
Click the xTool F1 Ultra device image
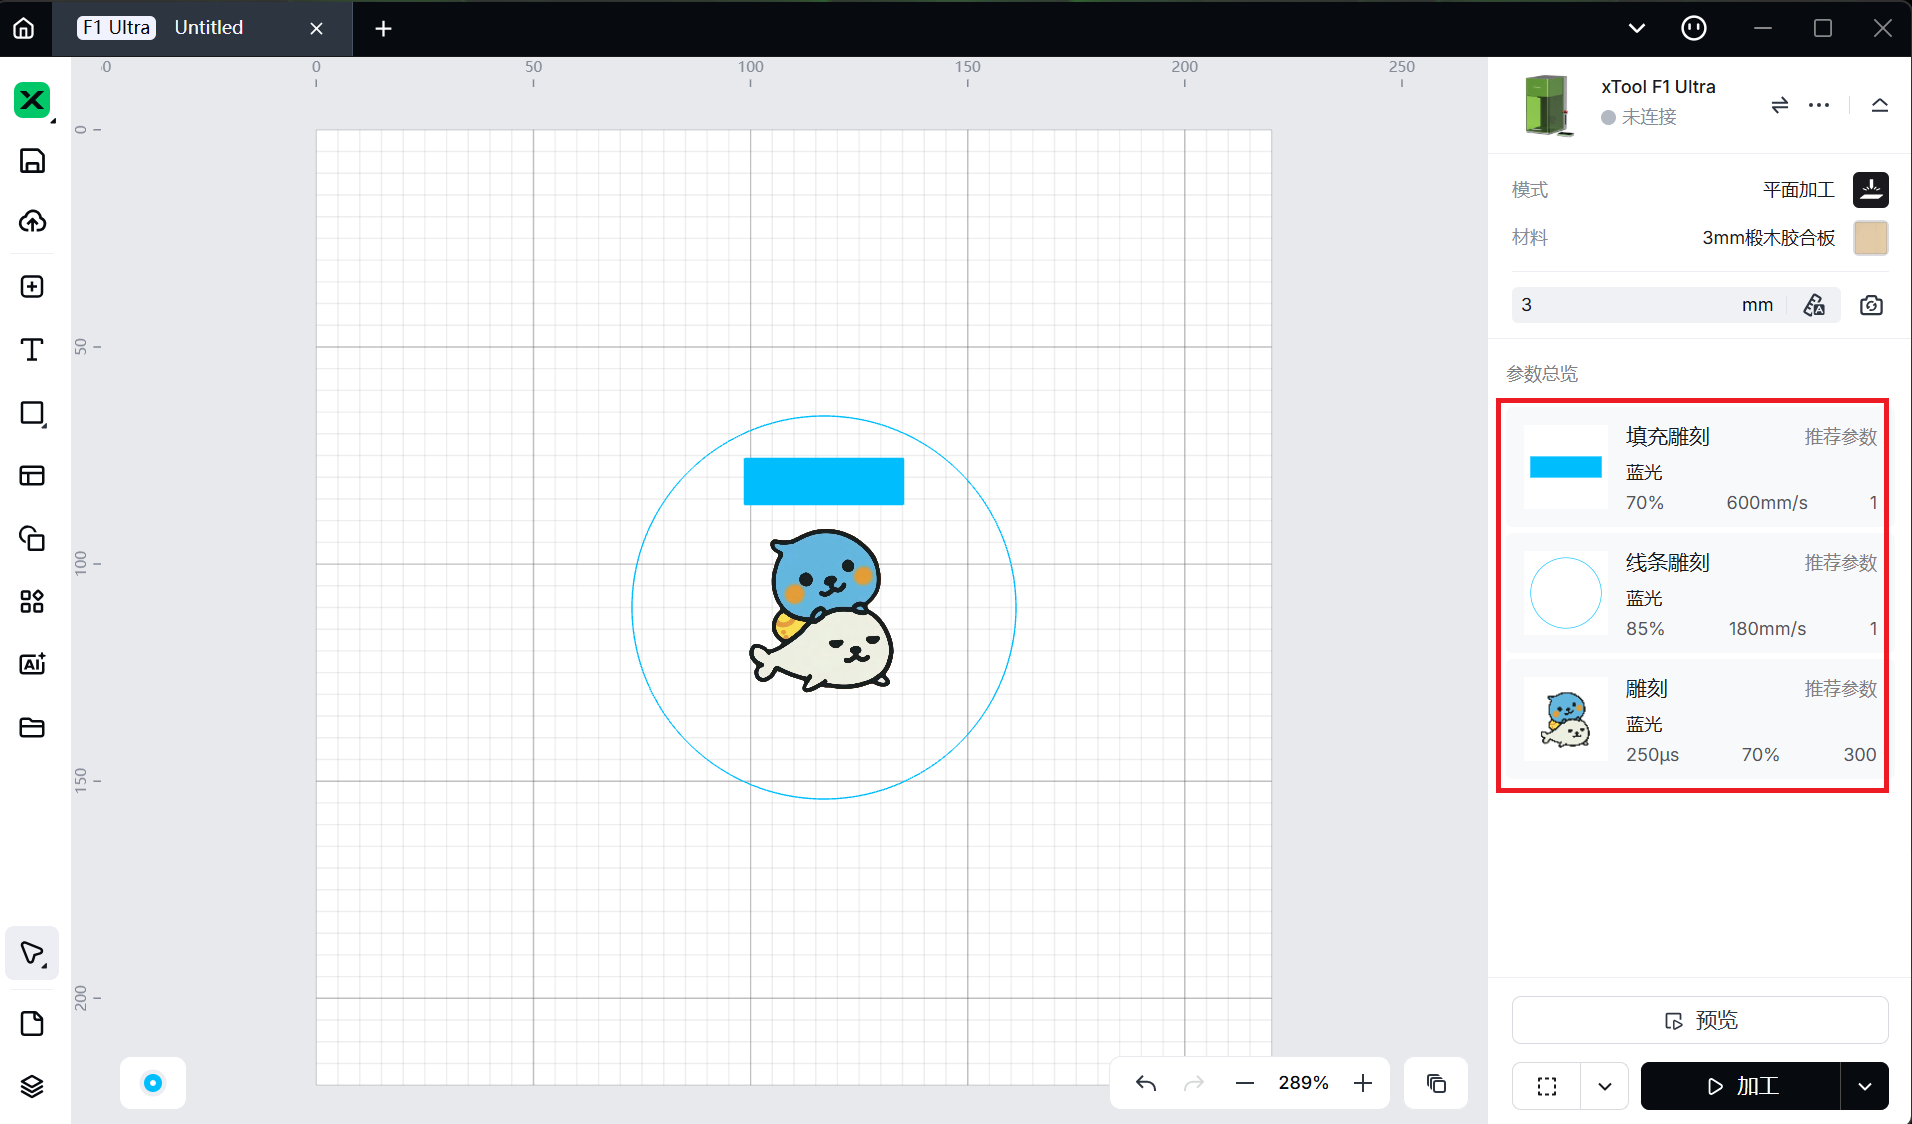click(x=1547, y=105)
